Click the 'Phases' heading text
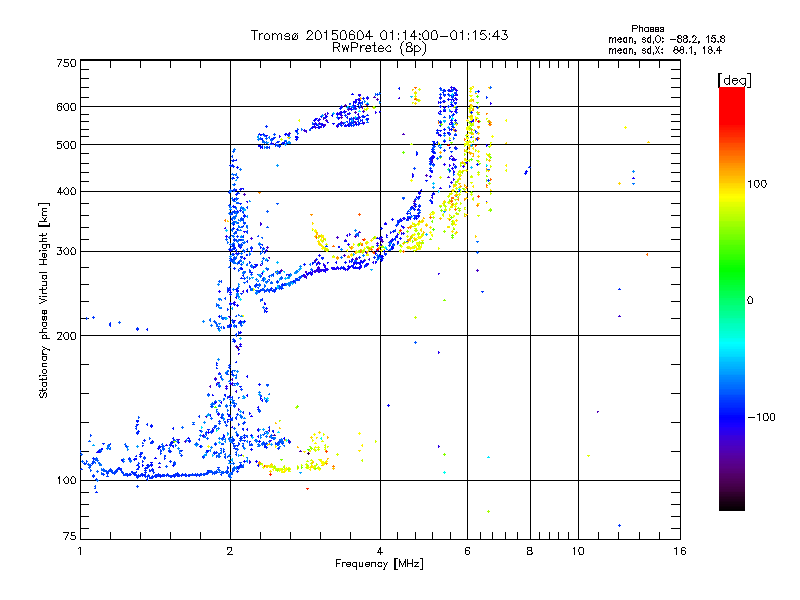 647,29
